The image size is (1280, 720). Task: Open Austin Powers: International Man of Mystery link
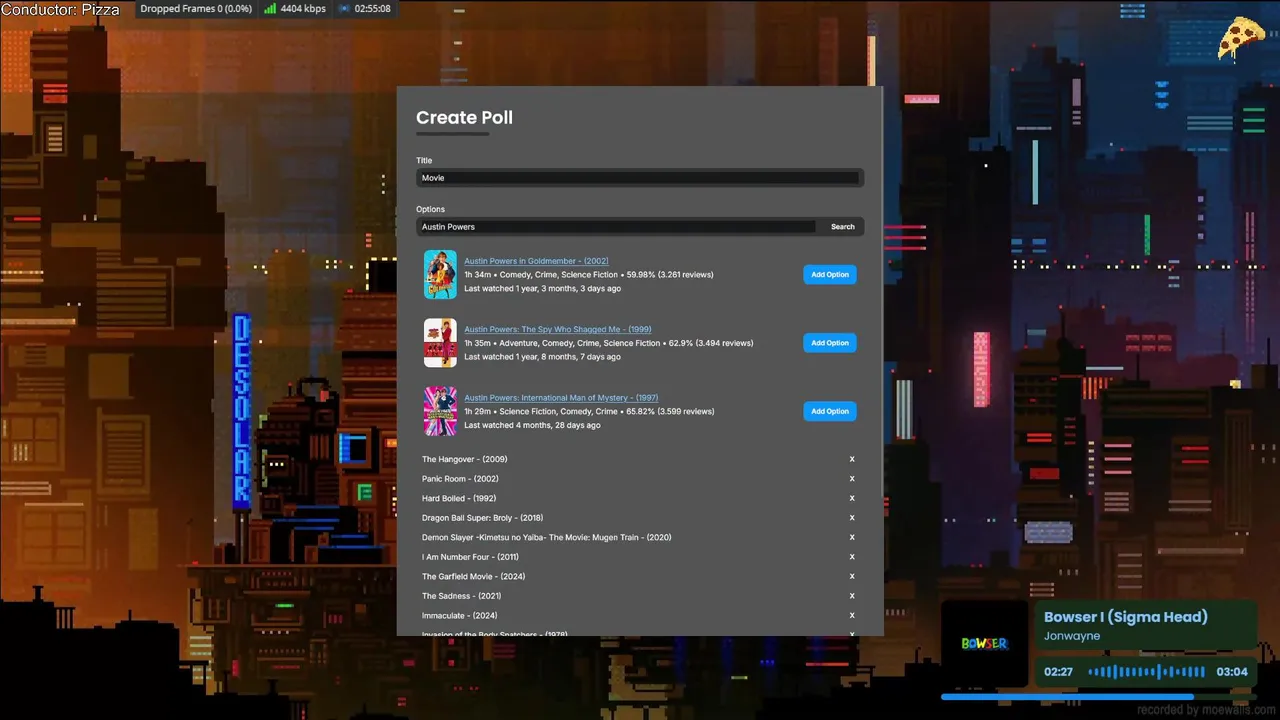(x=561, y=397)
